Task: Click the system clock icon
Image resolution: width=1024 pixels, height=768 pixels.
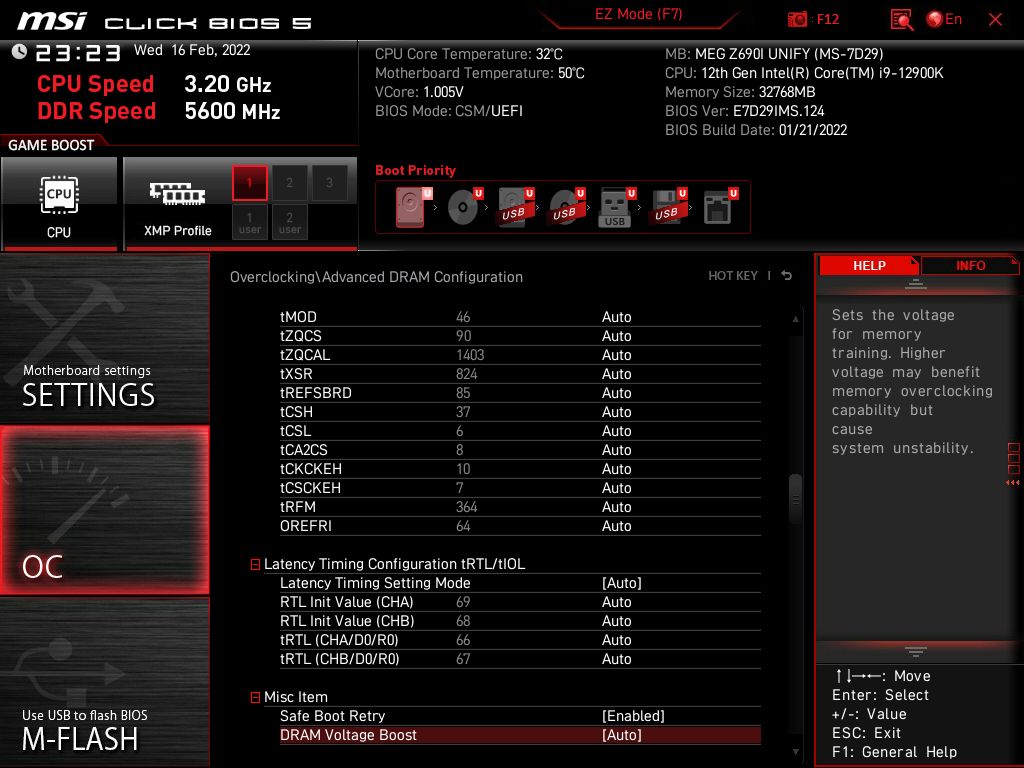Action: [19, 51]
